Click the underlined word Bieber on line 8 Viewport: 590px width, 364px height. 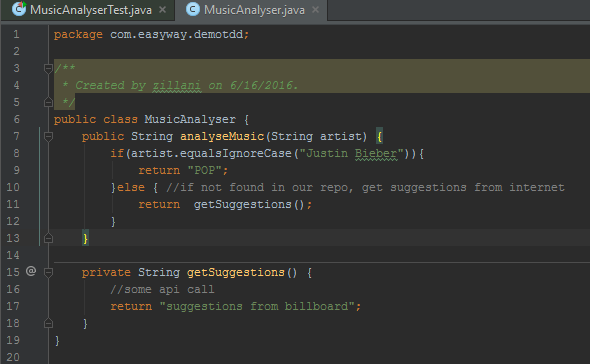pos(376,154)
